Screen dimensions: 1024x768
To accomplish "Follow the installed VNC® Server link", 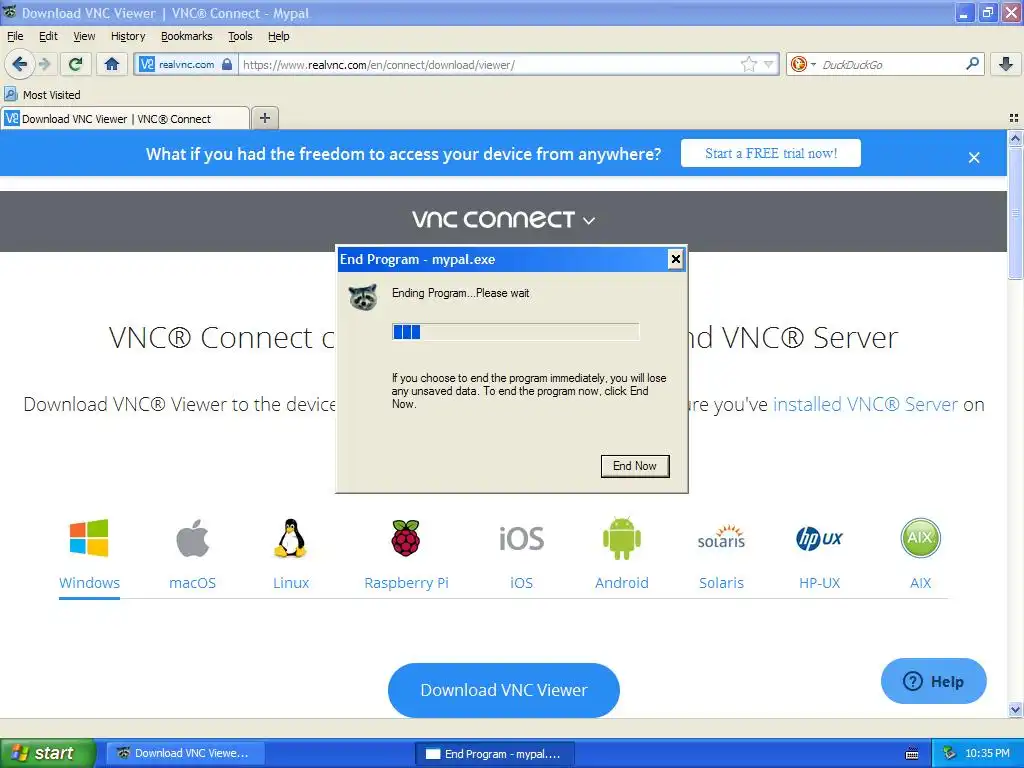I will point(865,404).
